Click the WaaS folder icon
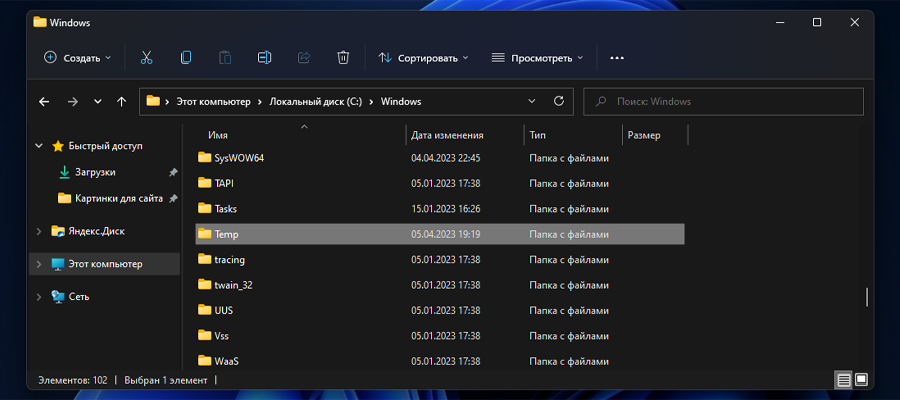 [x=205, y=361]
